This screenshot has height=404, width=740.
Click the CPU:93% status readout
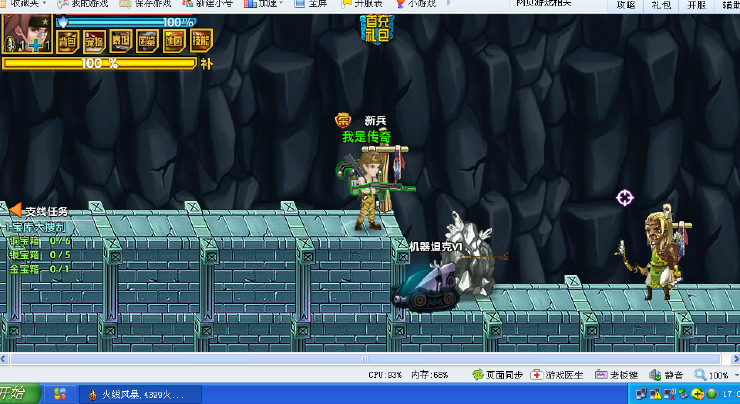(385, 375)
